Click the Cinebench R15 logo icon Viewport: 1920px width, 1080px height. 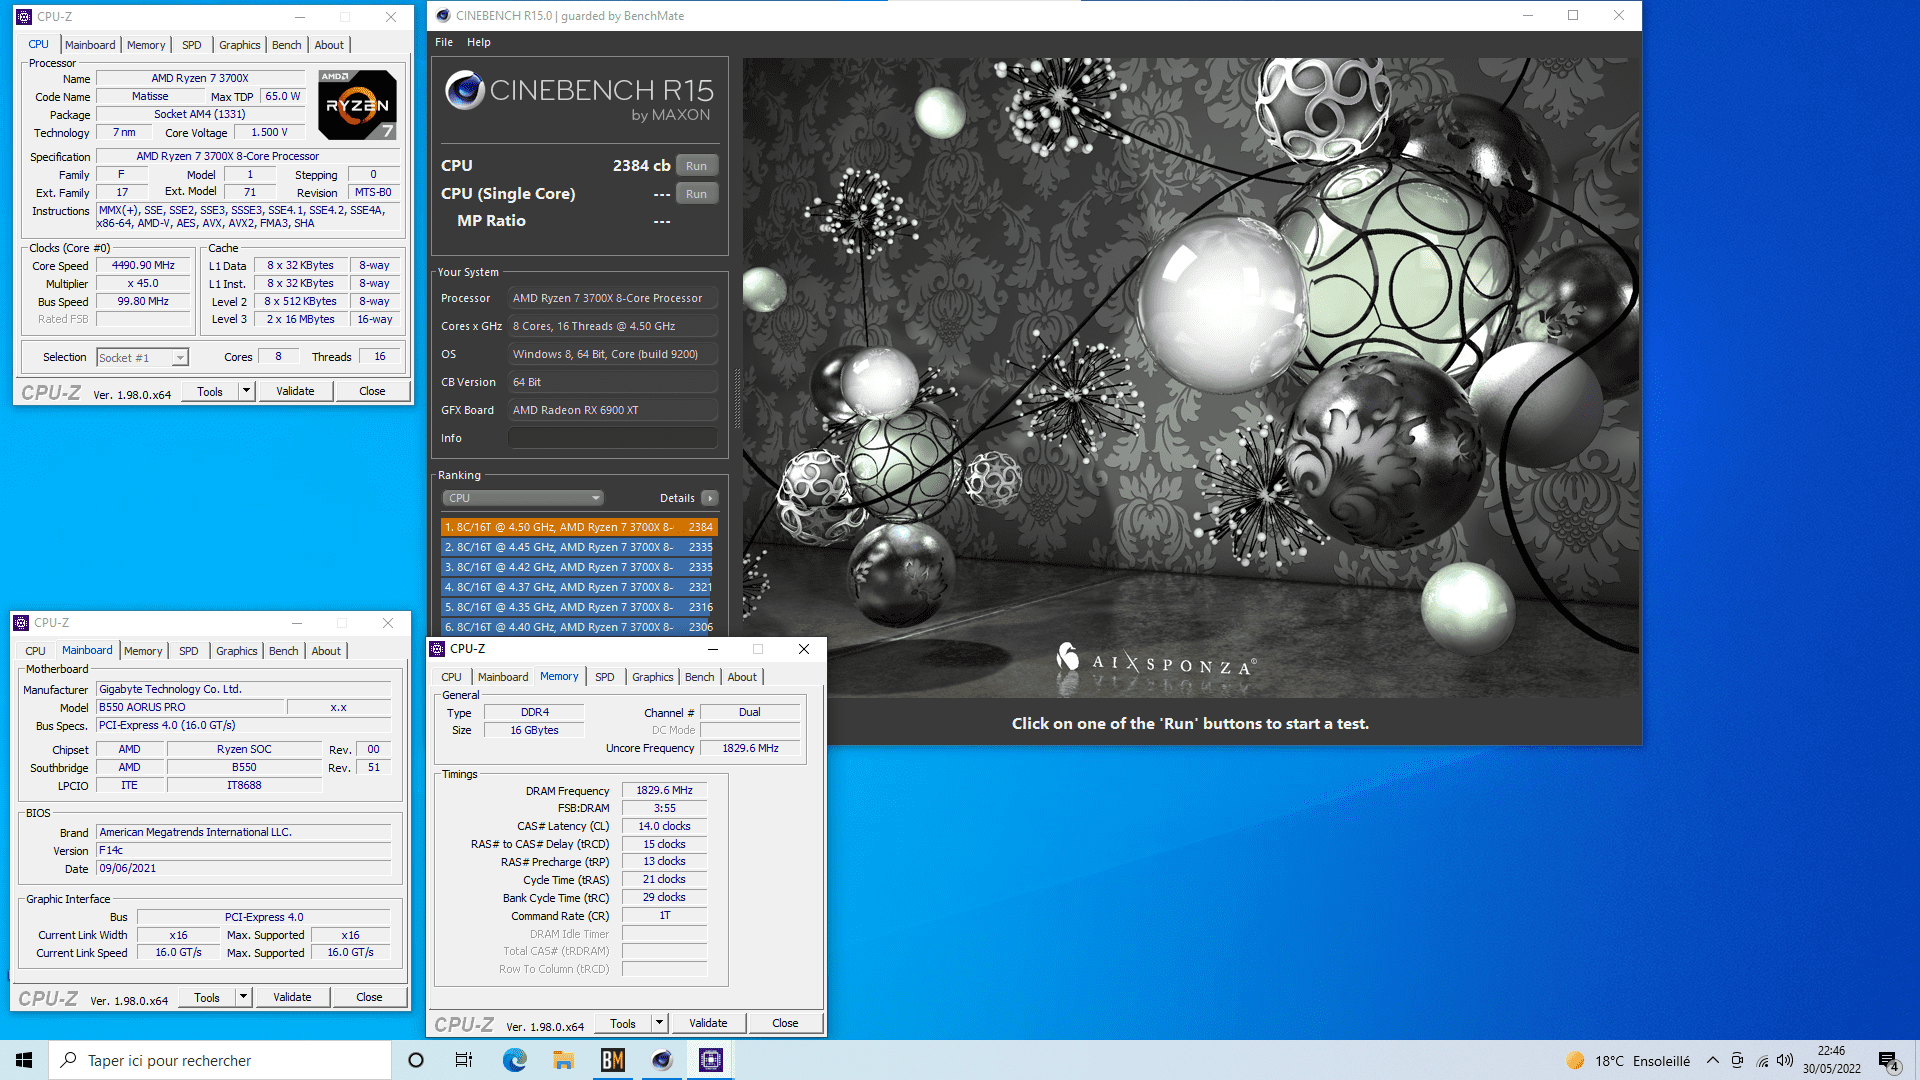[464, 90]
